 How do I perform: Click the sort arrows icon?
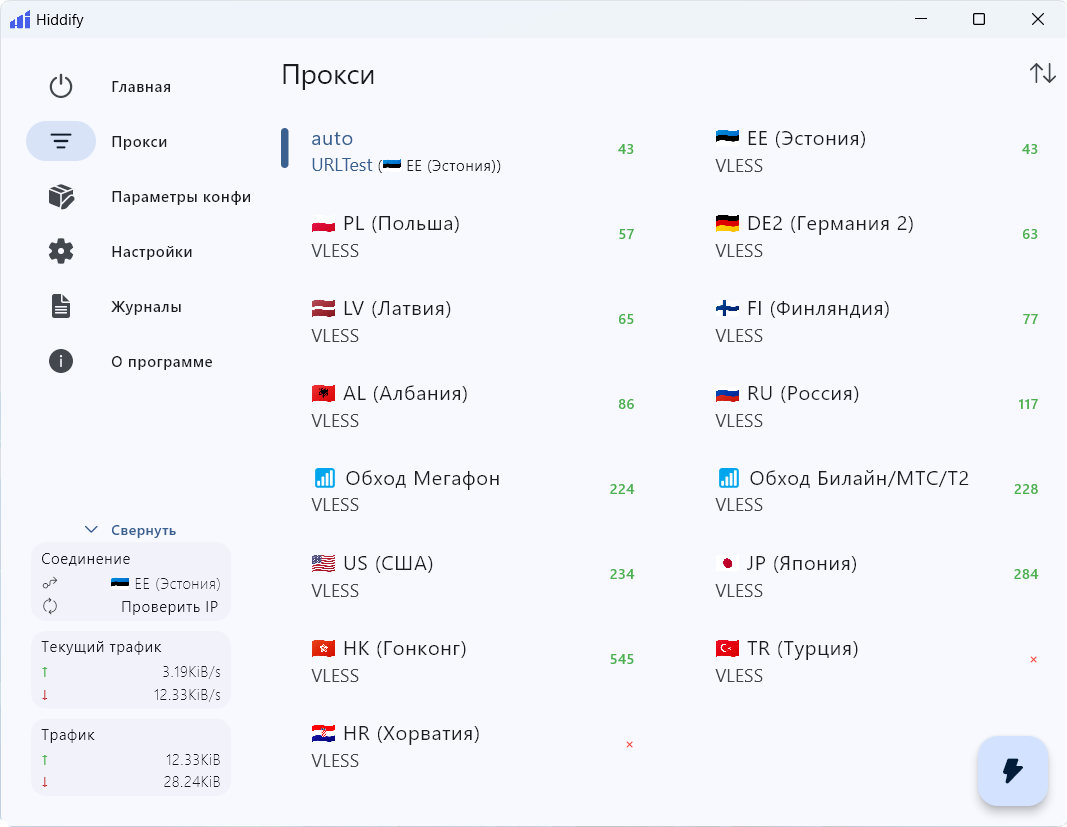click(x=1042, y=74)
